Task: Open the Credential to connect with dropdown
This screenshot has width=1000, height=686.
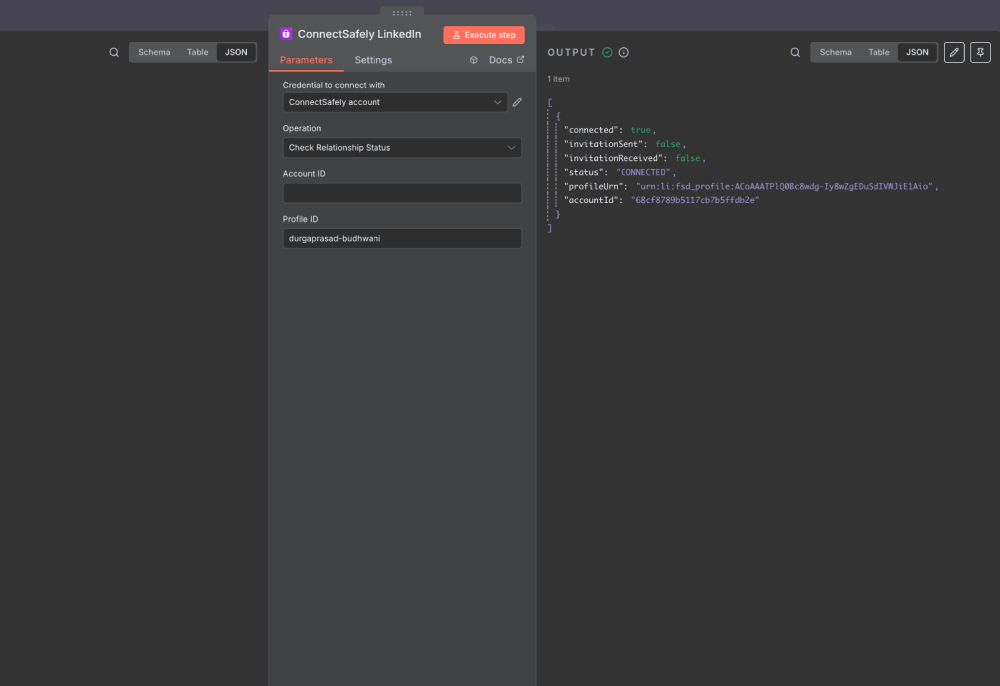Action: point(395,102)
